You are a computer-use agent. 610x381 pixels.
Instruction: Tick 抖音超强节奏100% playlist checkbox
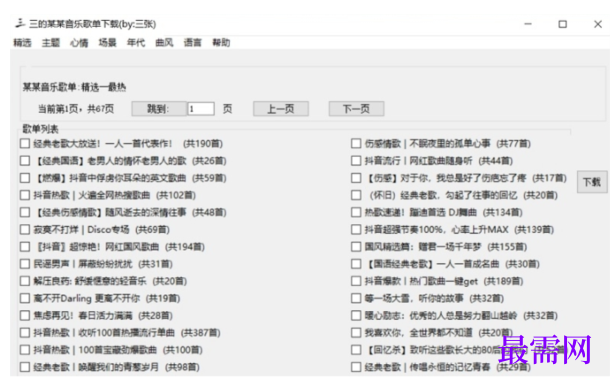pyautogui.click(x=356, y=230)
